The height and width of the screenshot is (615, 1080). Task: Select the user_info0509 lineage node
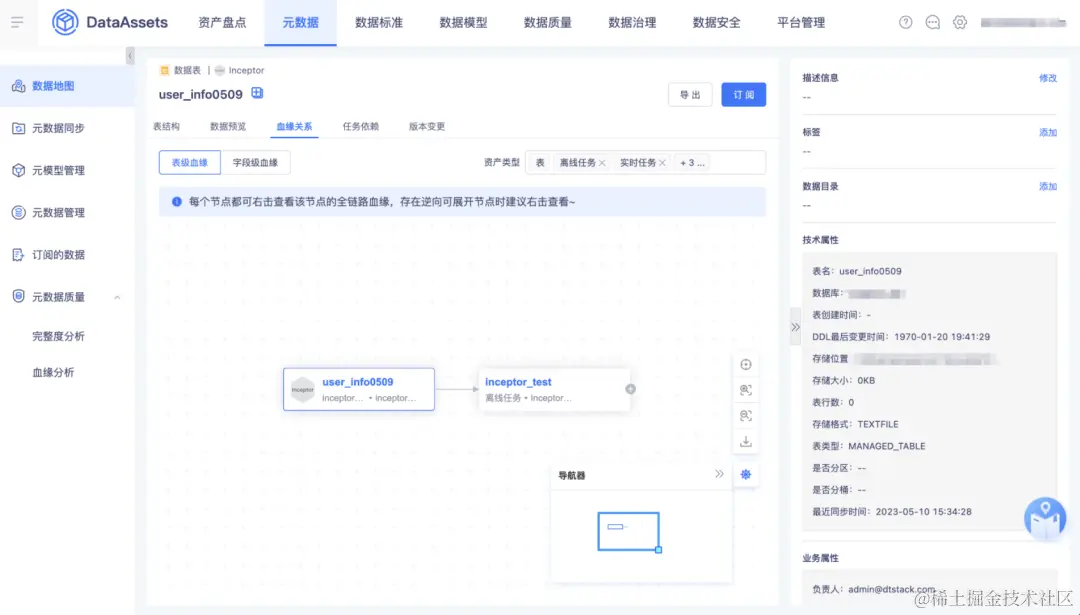click(359, 389)
